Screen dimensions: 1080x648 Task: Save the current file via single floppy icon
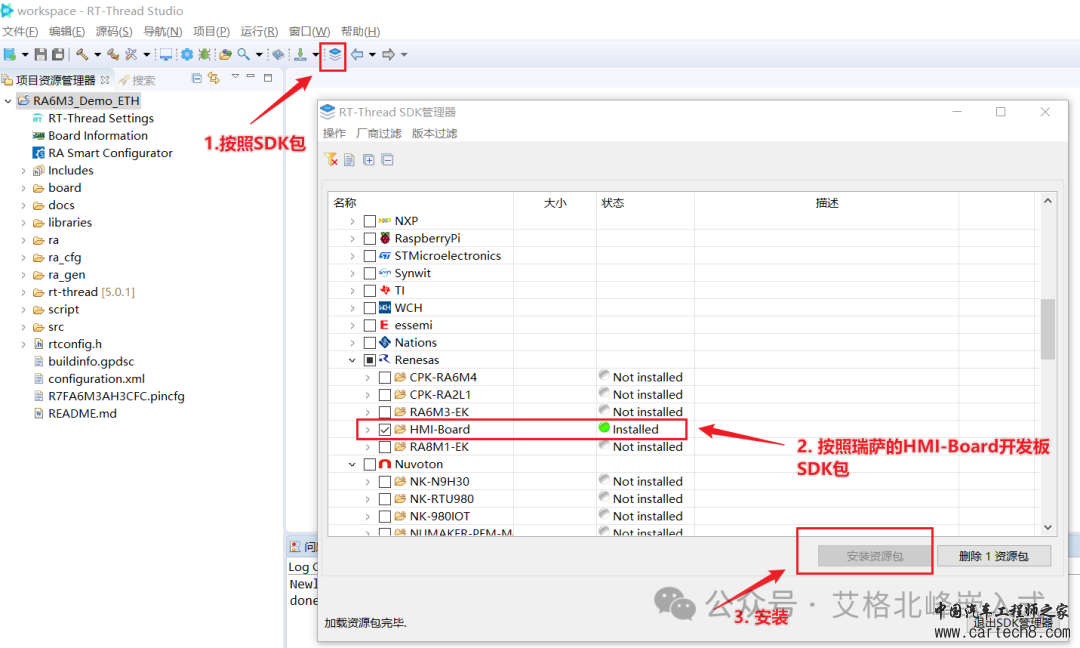(41, 54)
